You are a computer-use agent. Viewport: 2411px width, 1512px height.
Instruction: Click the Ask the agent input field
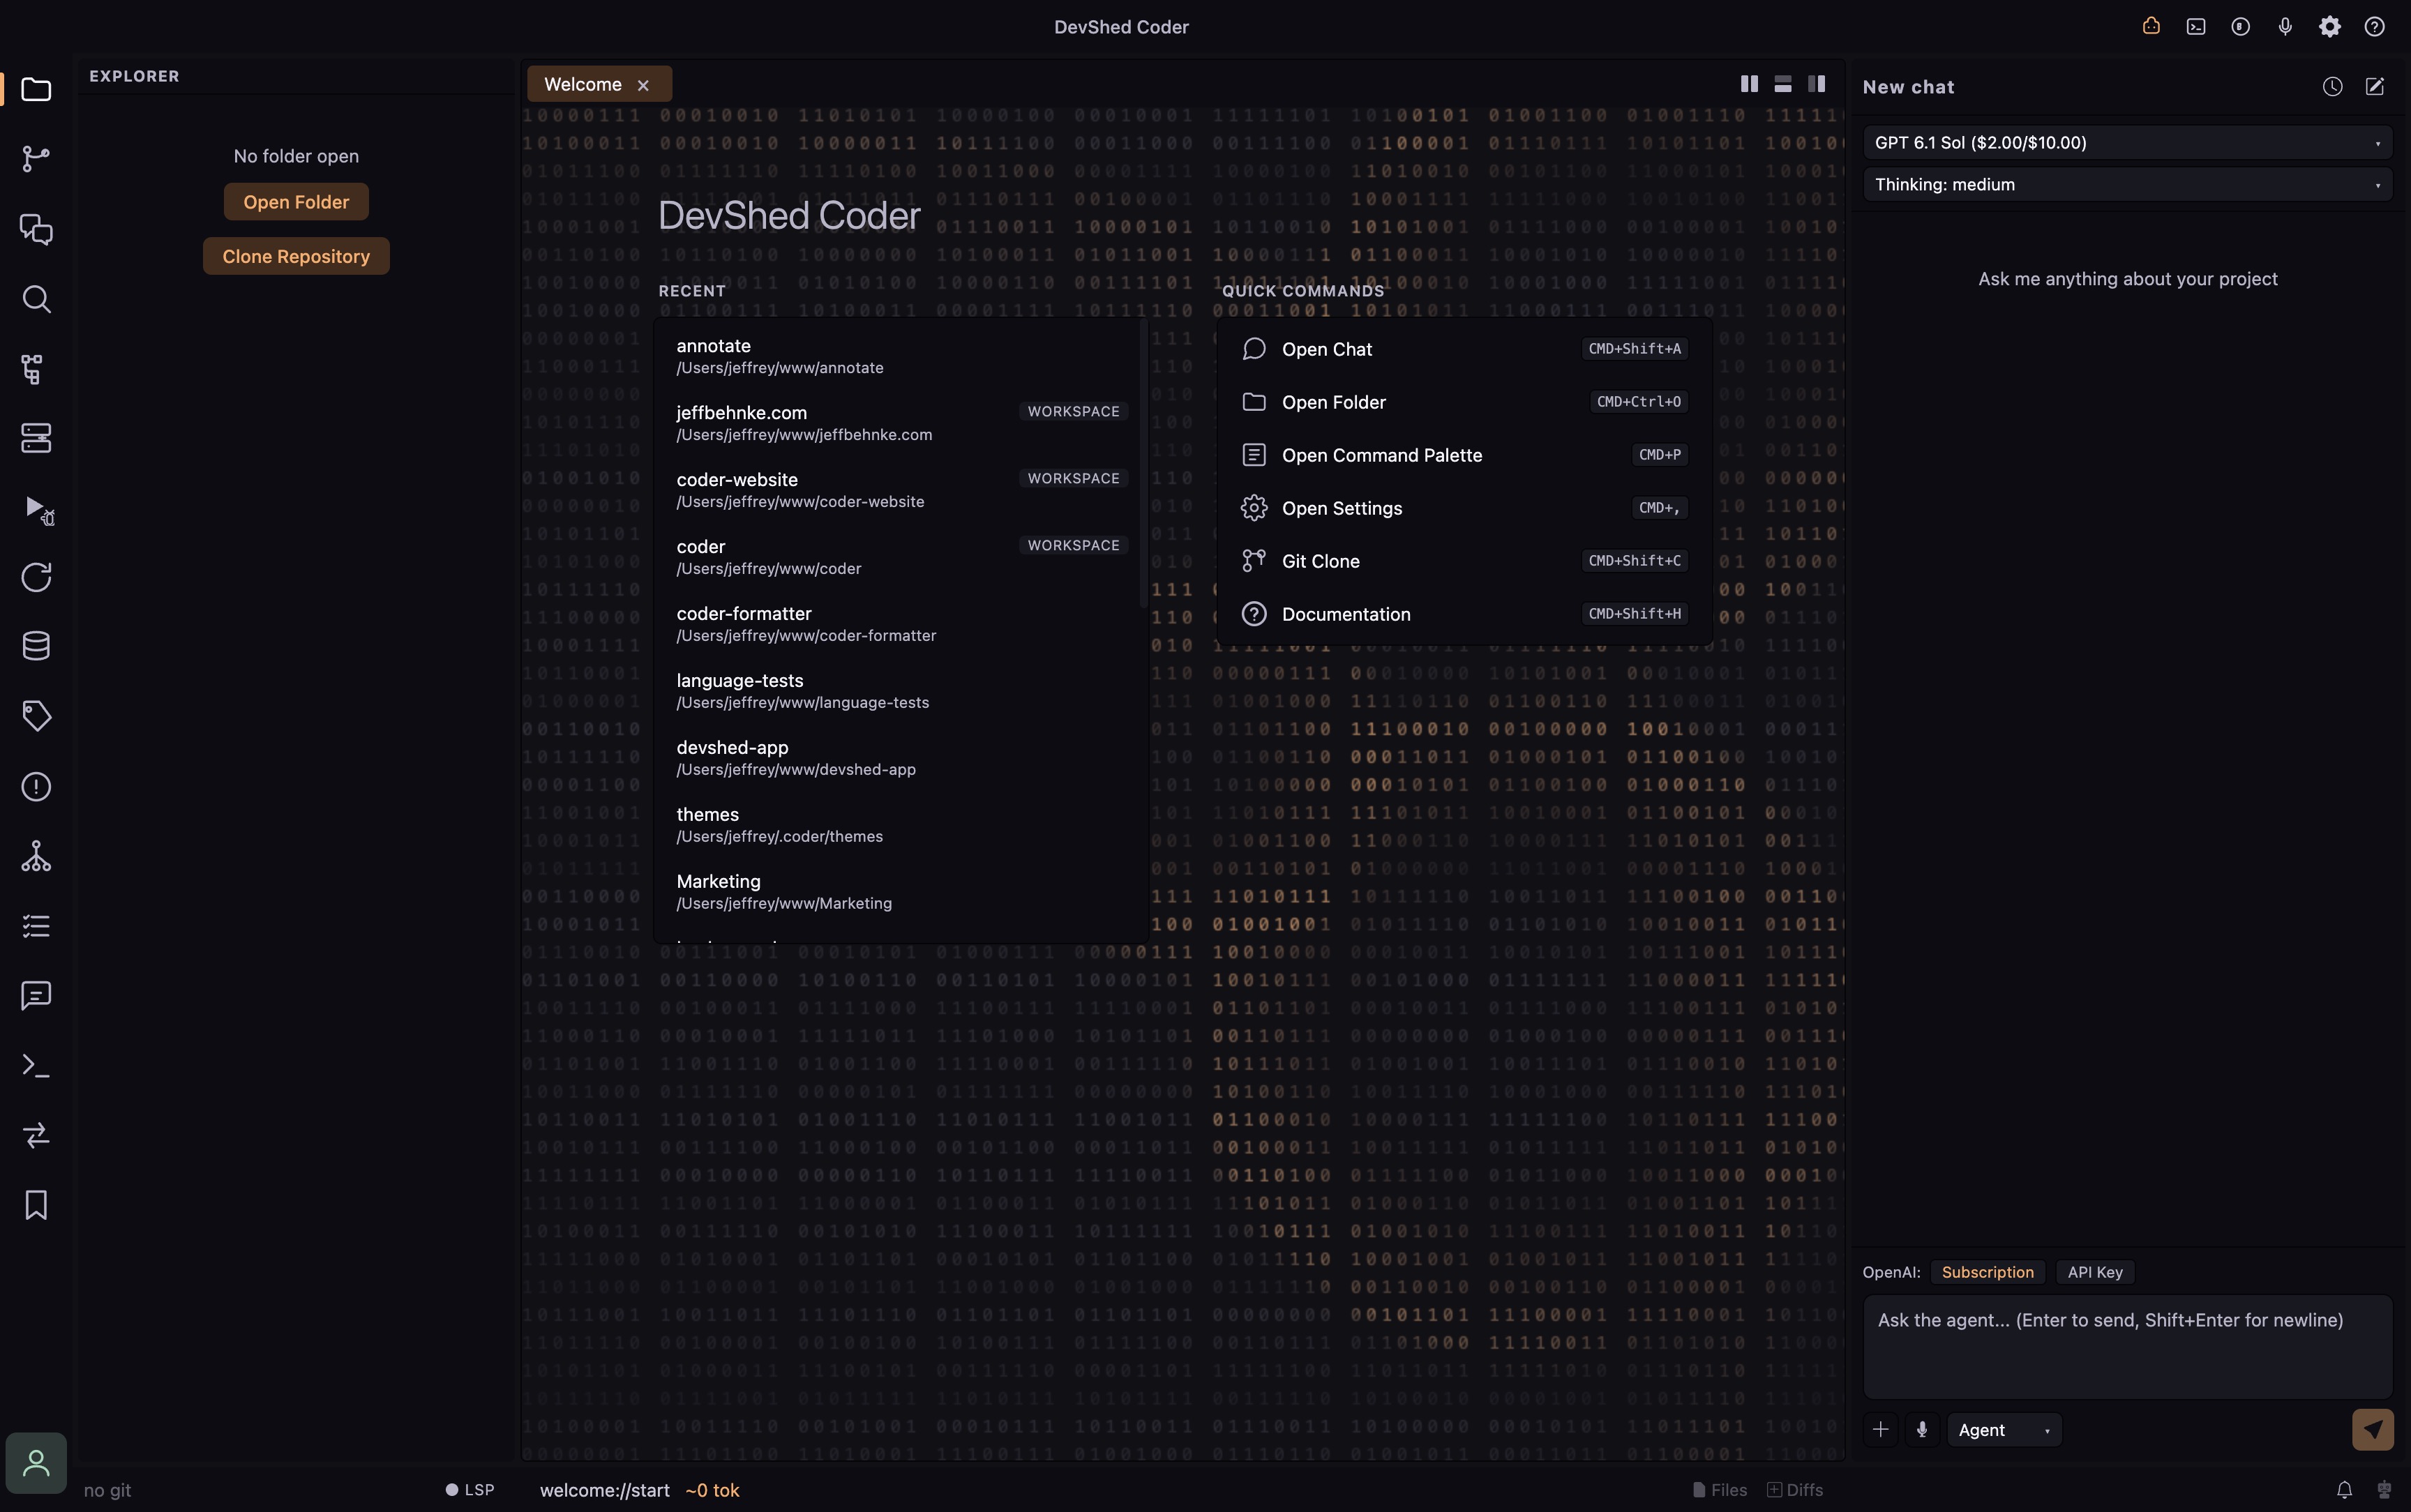2127,1347
